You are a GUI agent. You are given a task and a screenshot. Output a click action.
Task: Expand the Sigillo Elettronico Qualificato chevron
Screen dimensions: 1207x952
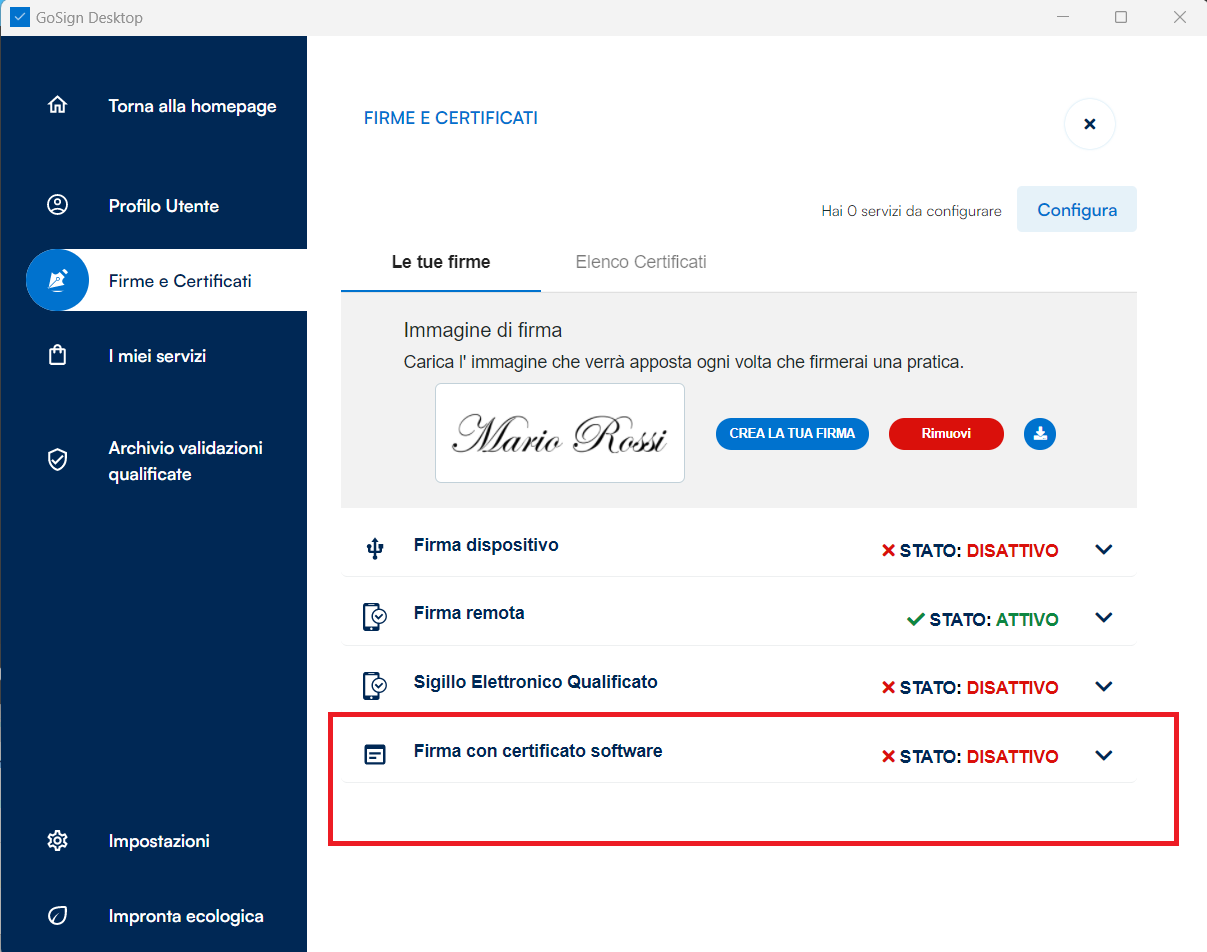(1104, 686)
